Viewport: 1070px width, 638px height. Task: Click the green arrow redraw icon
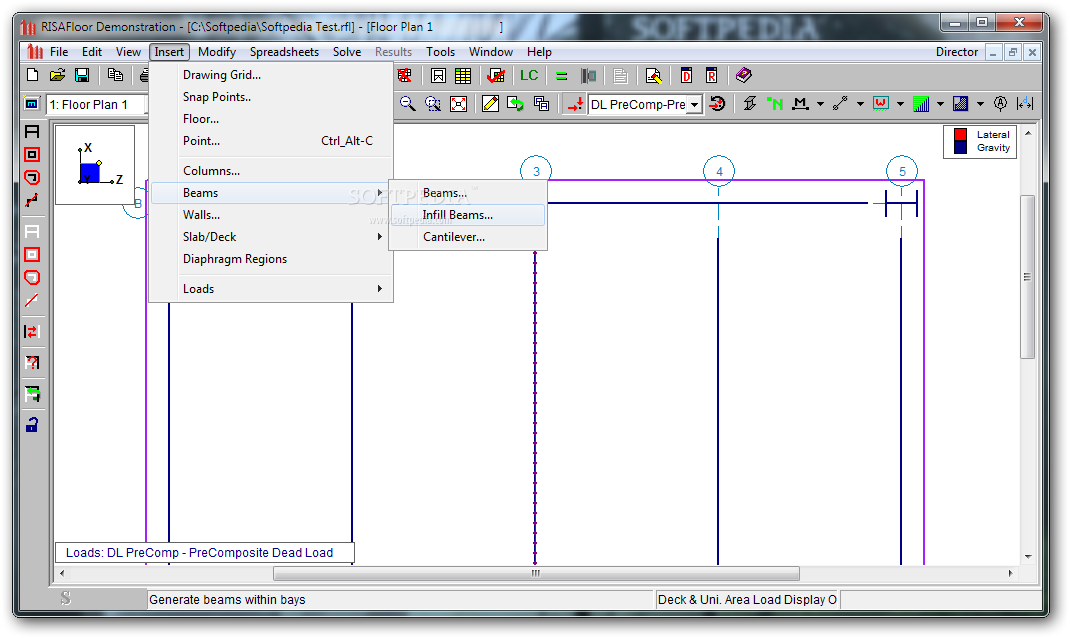point(515,104)
